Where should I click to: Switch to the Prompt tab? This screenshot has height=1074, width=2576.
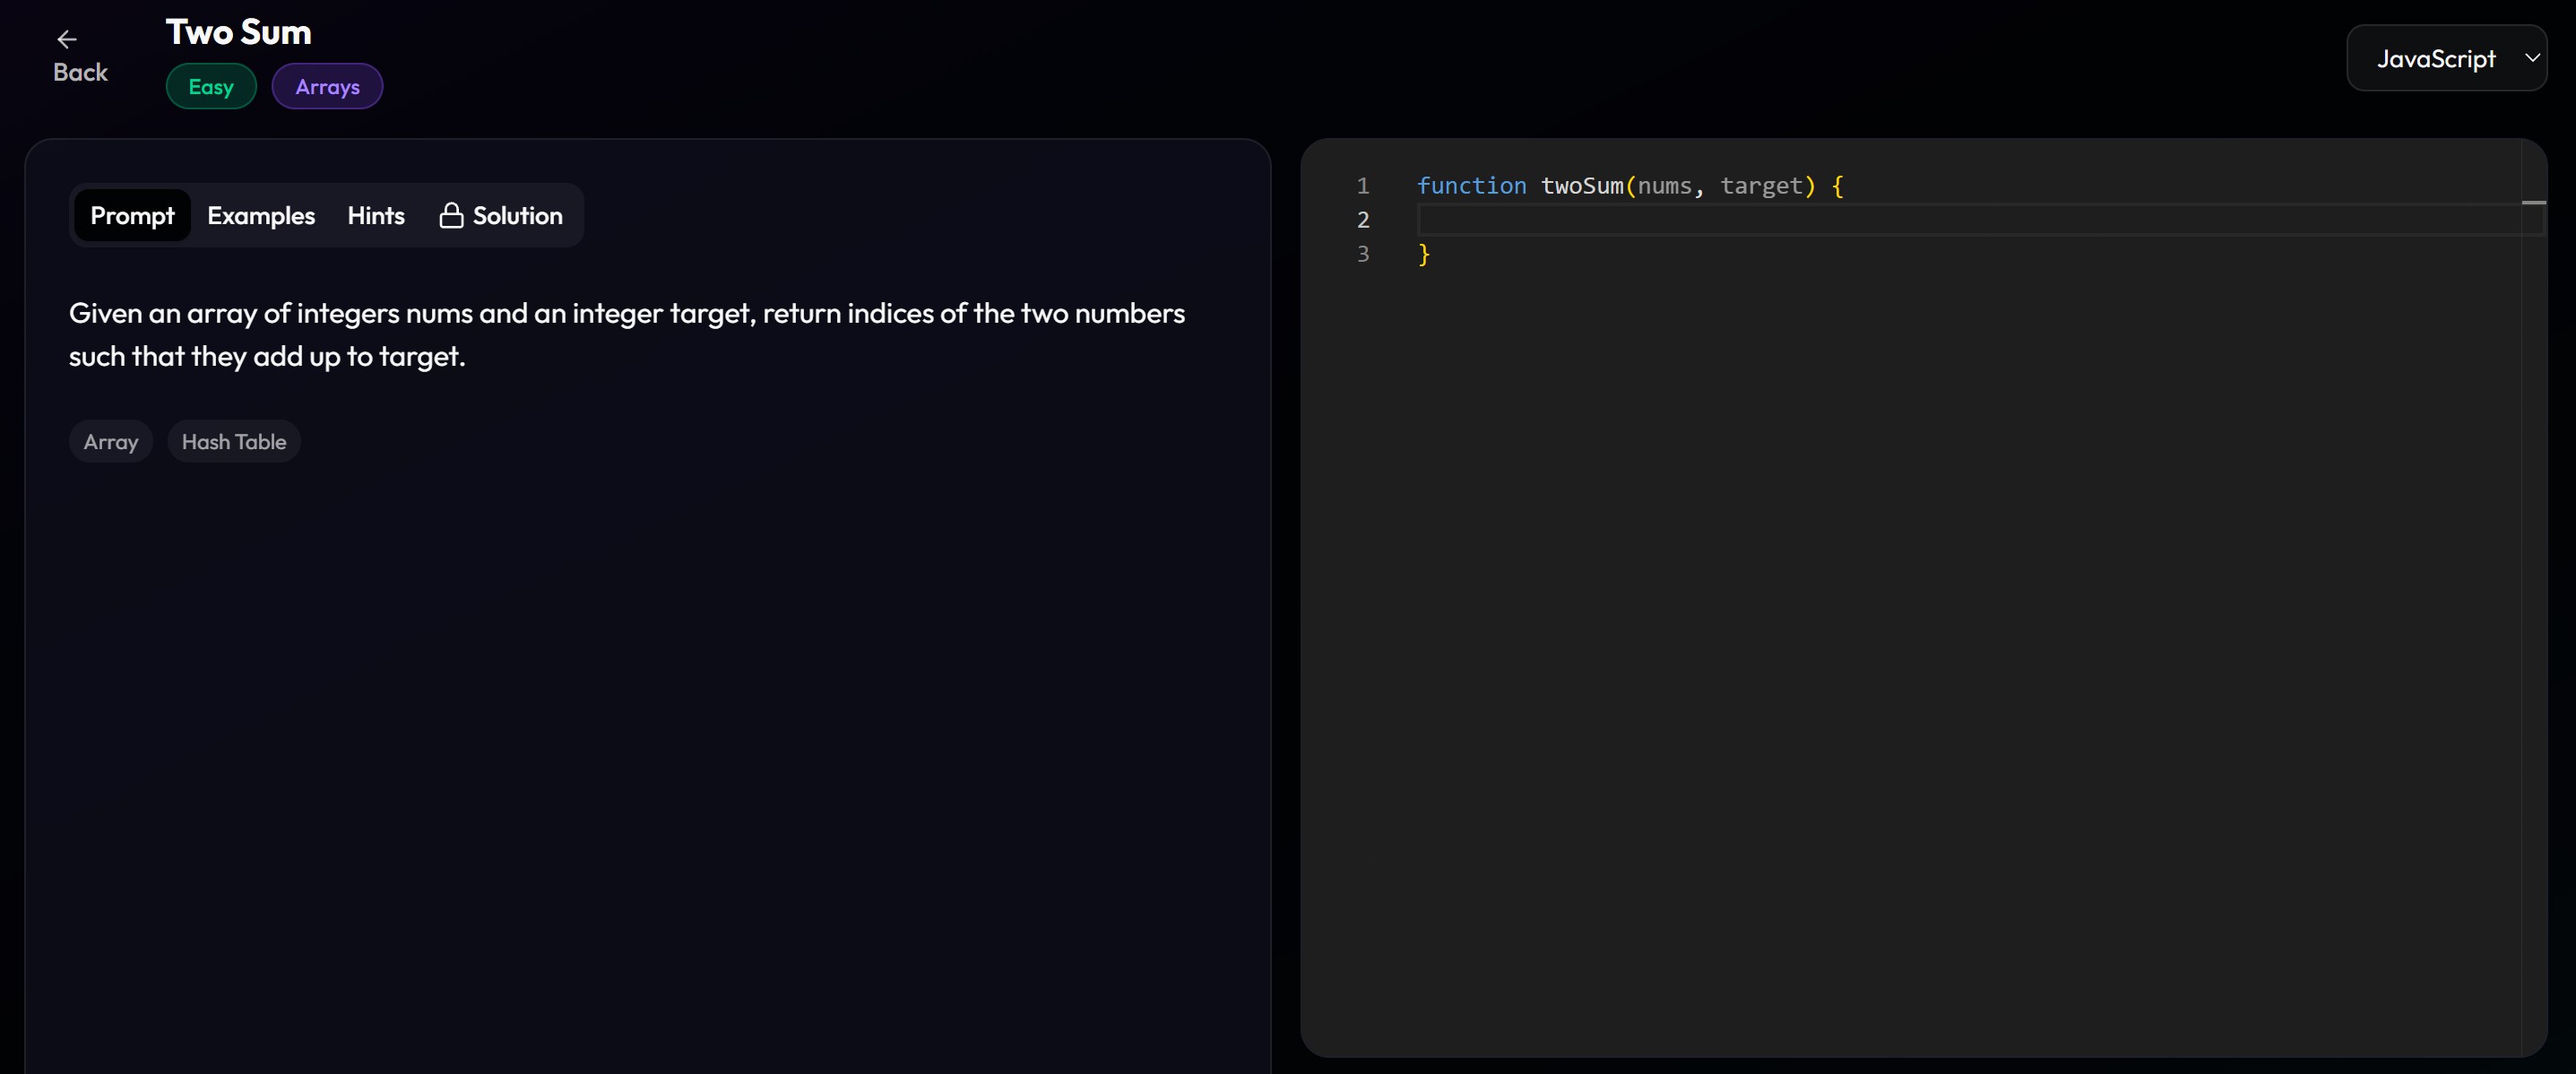pos(132,215)
